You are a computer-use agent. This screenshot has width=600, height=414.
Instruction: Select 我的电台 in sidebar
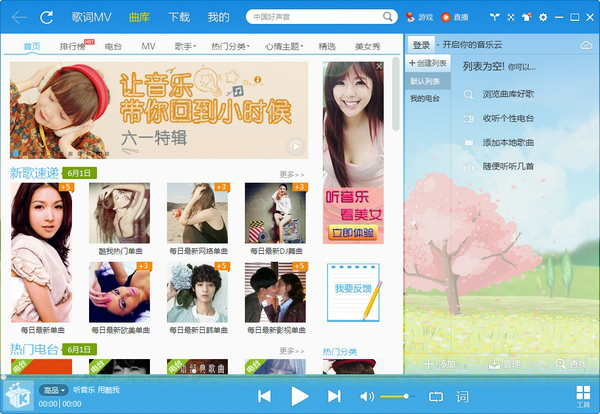425,99
